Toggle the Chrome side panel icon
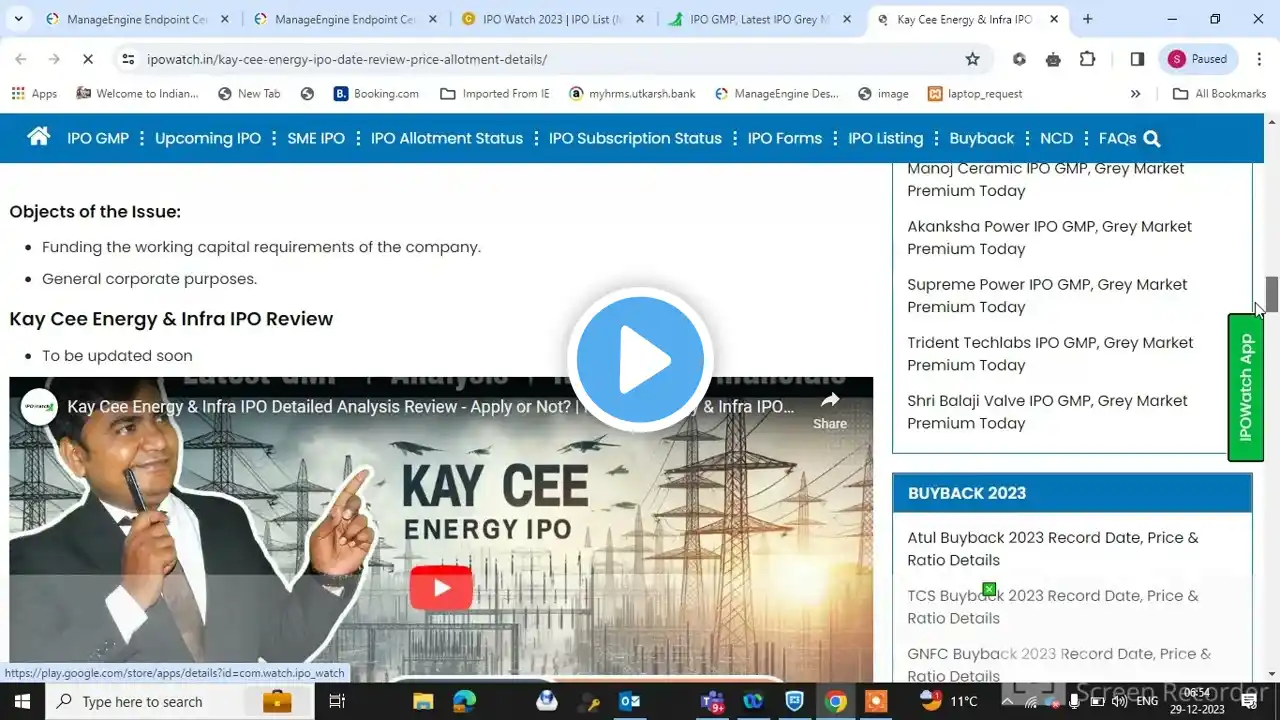Viewport: 1280px width, 720px height. click(1137, 59)
